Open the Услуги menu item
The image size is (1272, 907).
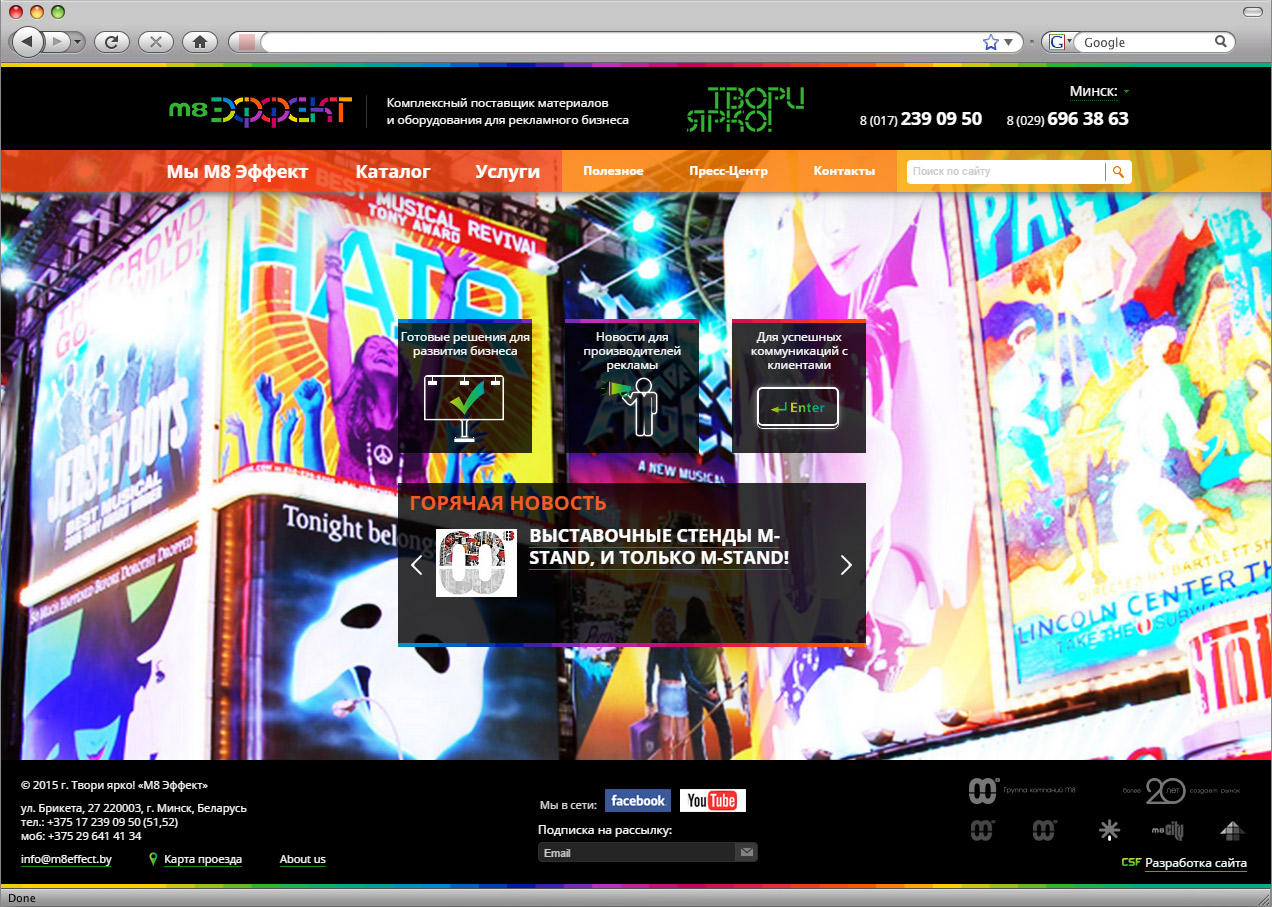point(508,172)
